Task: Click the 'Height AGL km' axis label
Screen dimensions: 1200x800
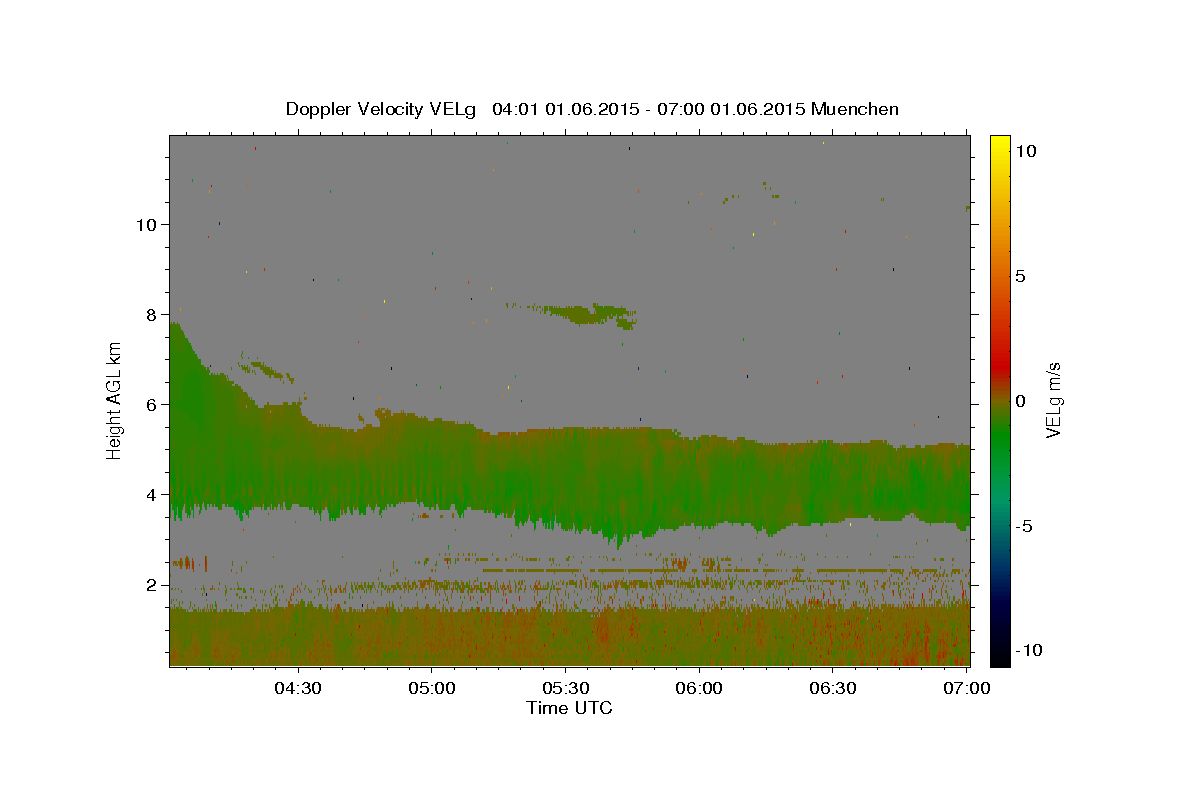Action: (115, 400)
